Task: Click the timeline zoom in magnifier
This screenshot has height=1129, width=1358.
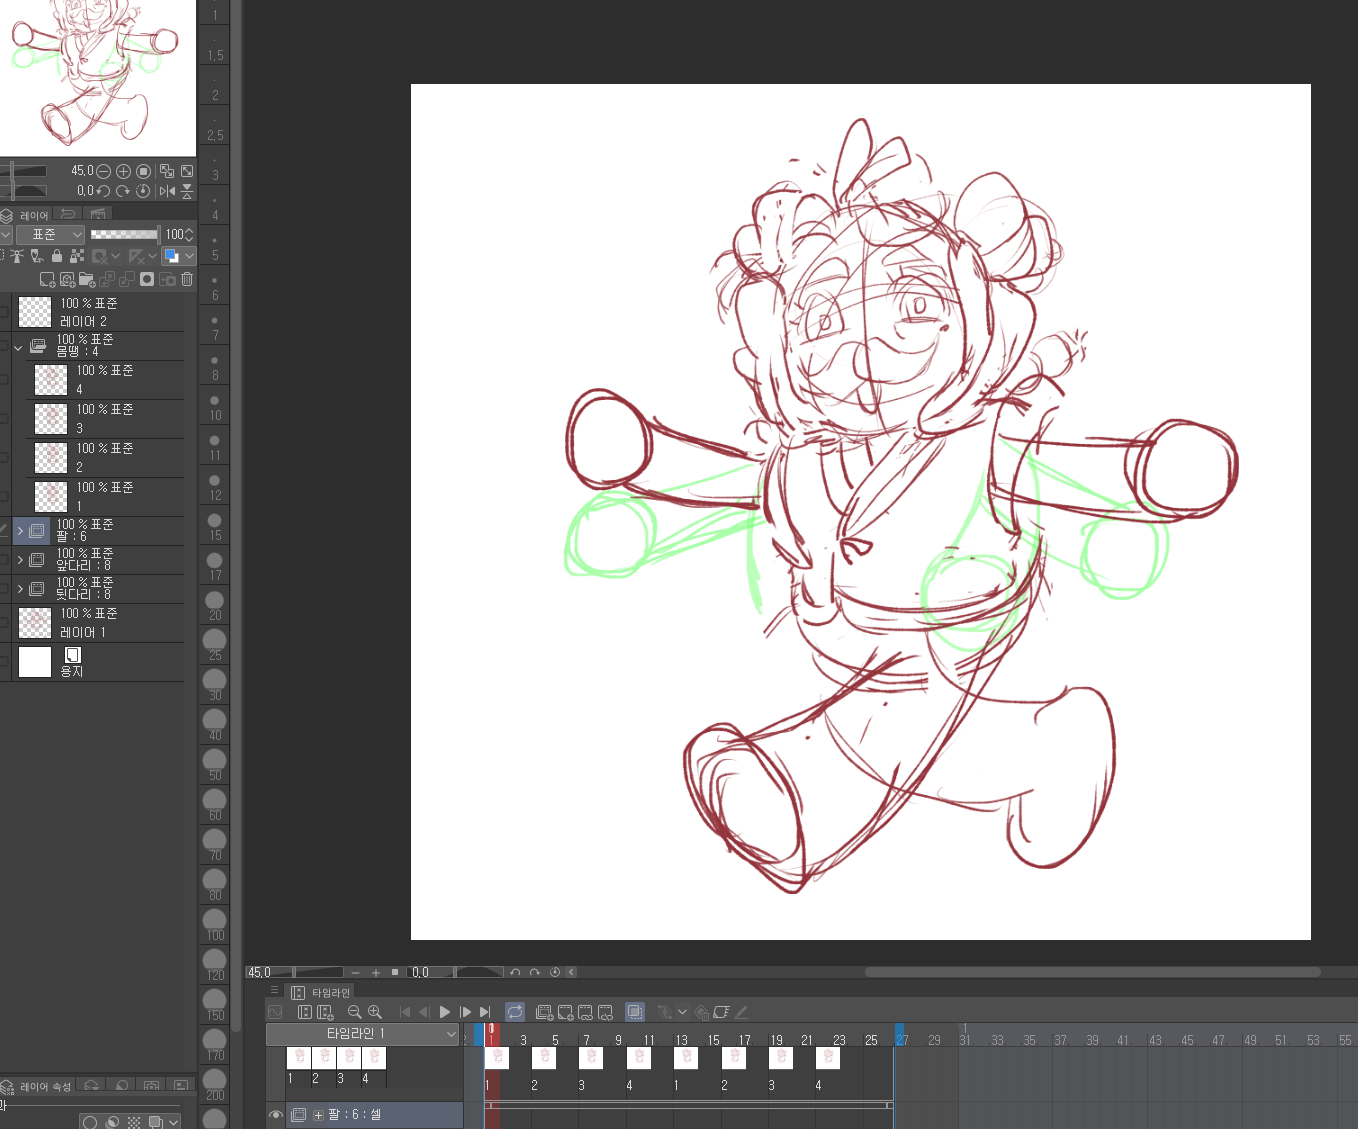Action: (x=375, y=1012)
